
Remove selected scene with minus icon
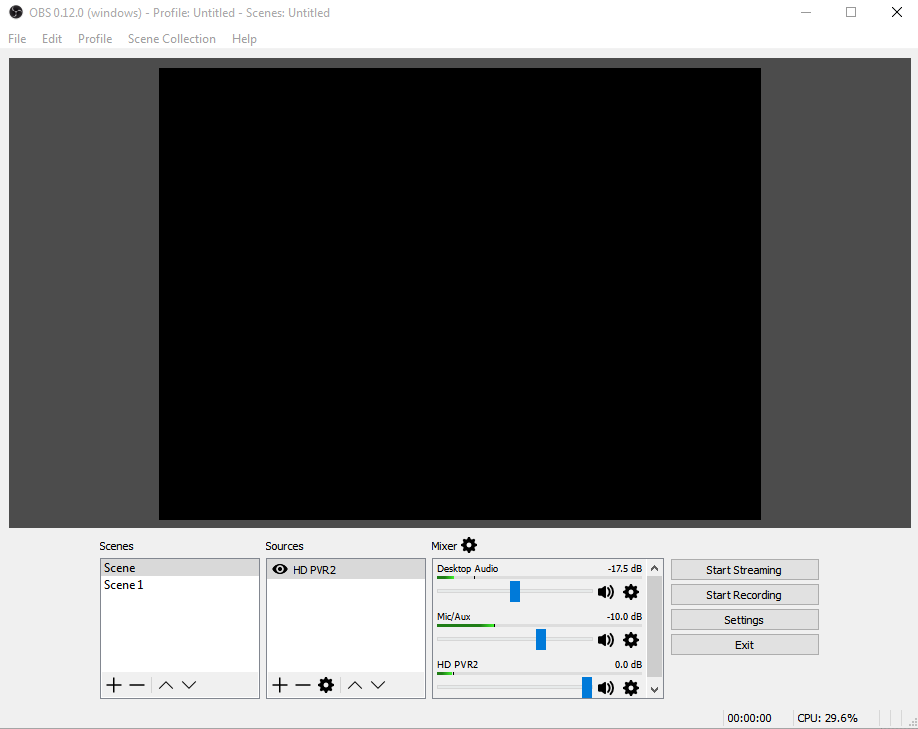point(136,685)
